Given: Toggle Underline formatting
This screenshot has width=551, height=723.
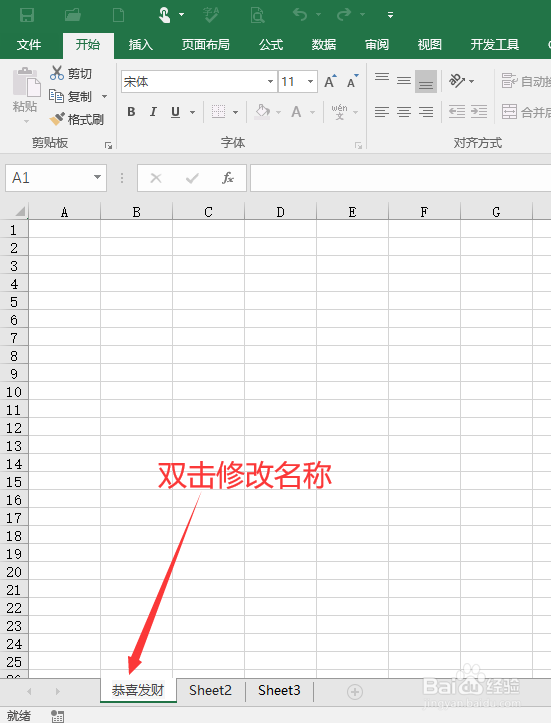Looking at the screenshot, I should point(175,112).
